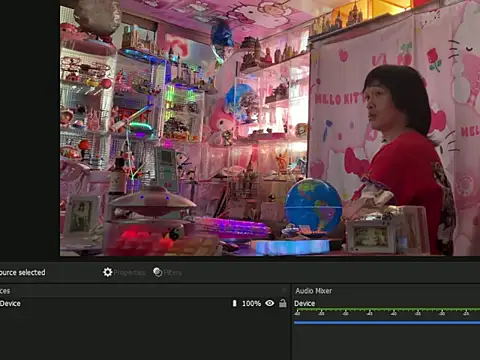Click the Device label in Audio Mixer
Viewport: 480px width, 360px height.
[304, 303]
